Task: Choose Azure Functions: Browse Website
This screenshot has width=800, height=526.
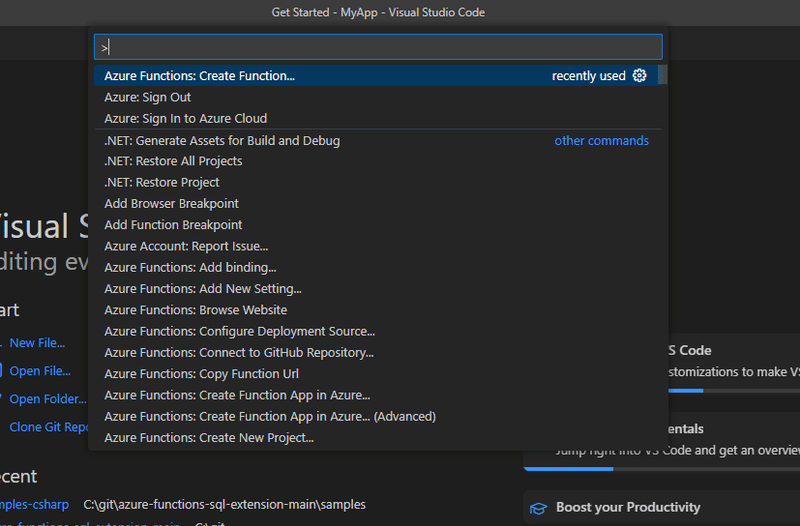Action: click(x=376, y=310)
